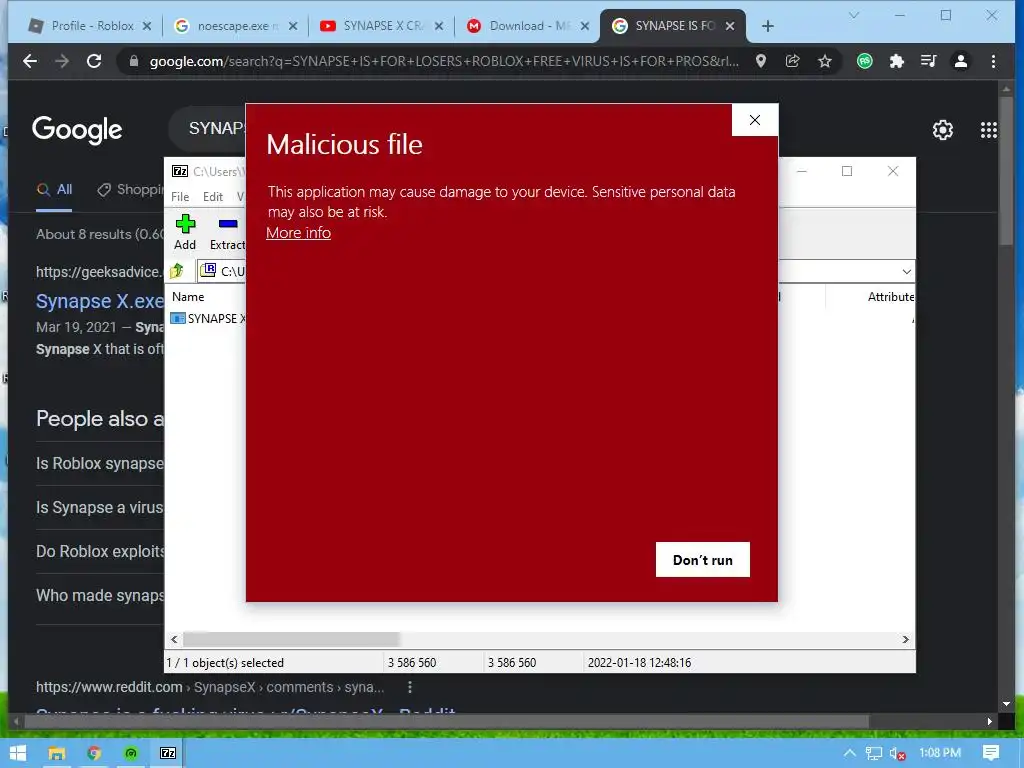Expand the 'Who made synapse' question
This screenshot has height=768, width=1024.
point(100,596)
